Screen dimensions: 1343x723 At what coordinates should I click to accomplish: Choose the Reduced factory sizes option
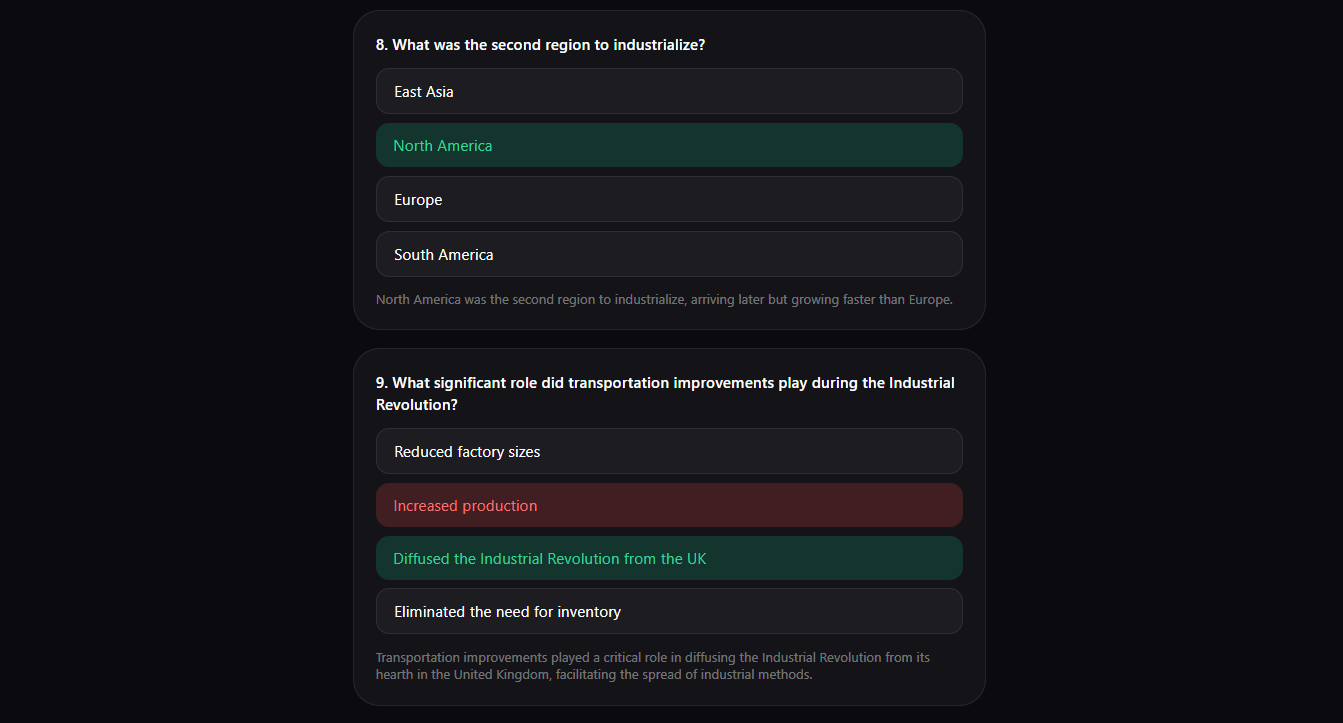pyautogui.click(x=668, y=451)
